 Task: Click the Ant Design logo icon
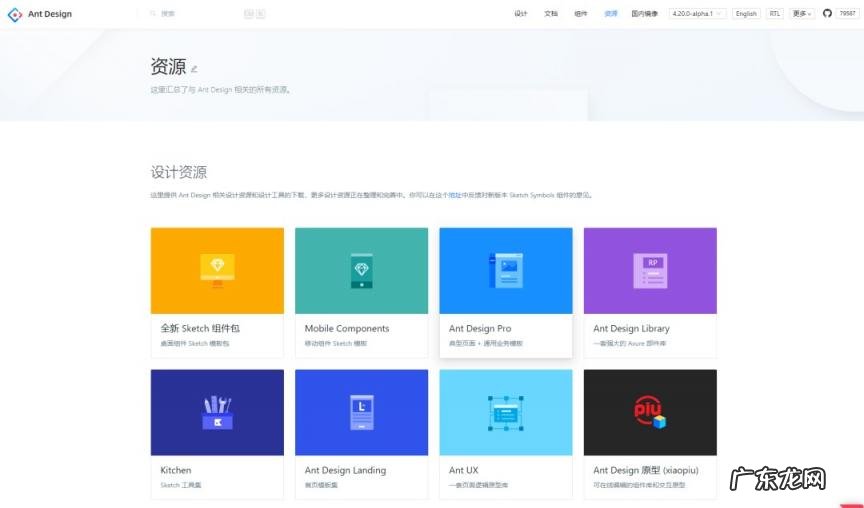15,14
